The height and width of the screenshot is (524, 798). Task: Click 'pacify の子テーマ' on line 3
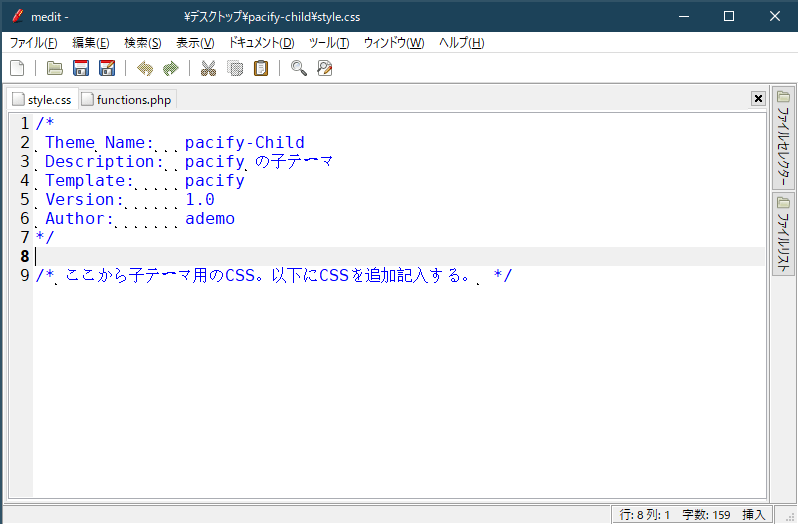[259, 161]
